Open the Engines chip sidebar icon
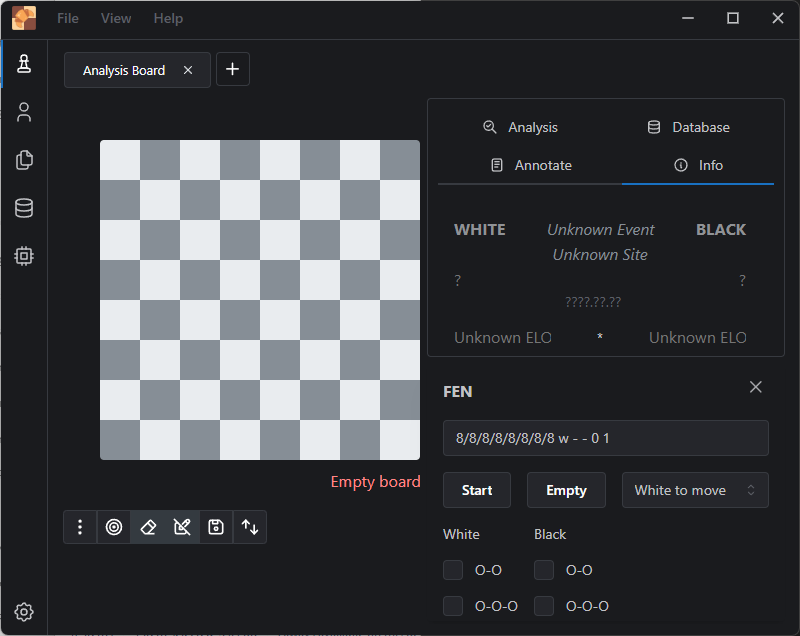Viewport: 800px width, 636px height. pos(24,256)
